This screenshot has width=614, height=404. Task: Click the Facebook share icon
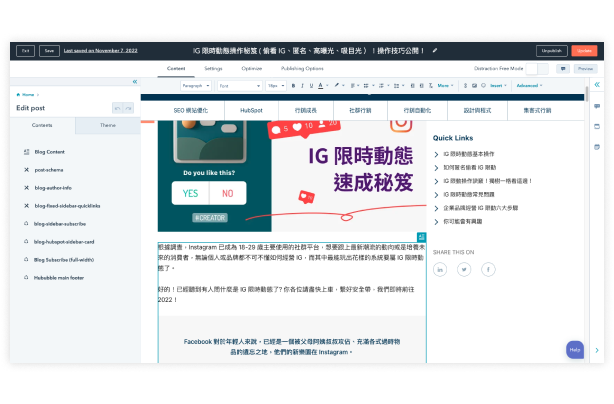click(x=488, y=270)
